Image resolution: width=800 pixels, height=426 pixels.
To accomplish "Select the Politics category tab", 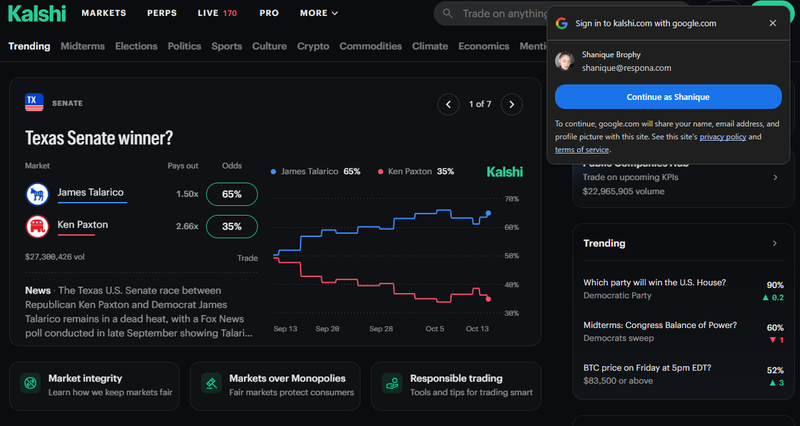I will coord(184,46).
